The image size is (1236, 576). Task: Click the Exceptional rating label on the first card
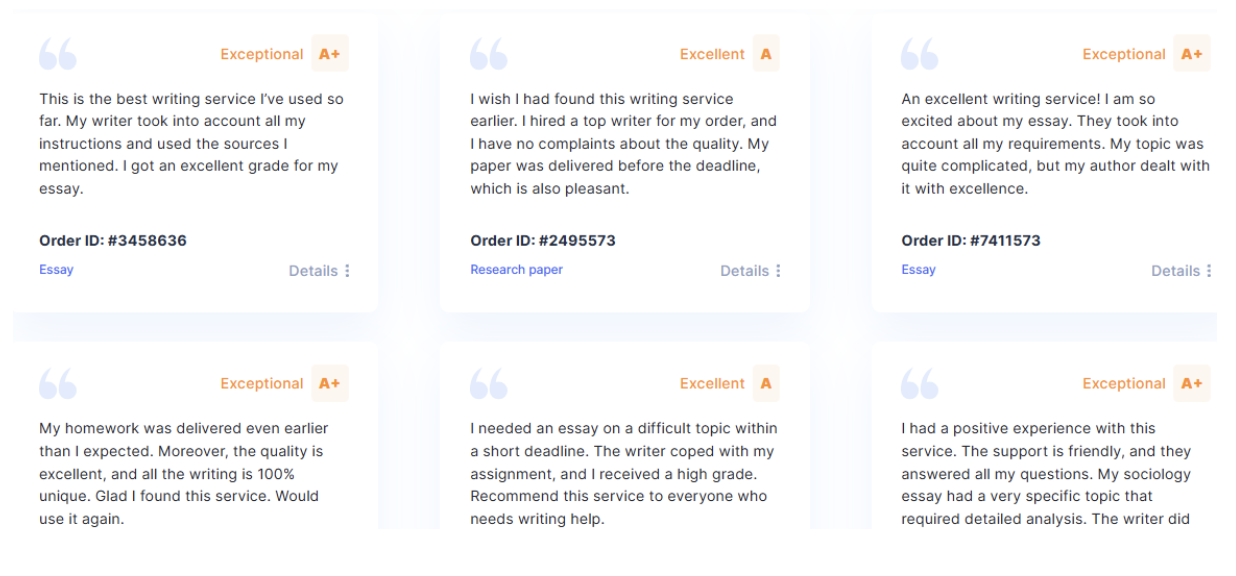tap(262, 54)
